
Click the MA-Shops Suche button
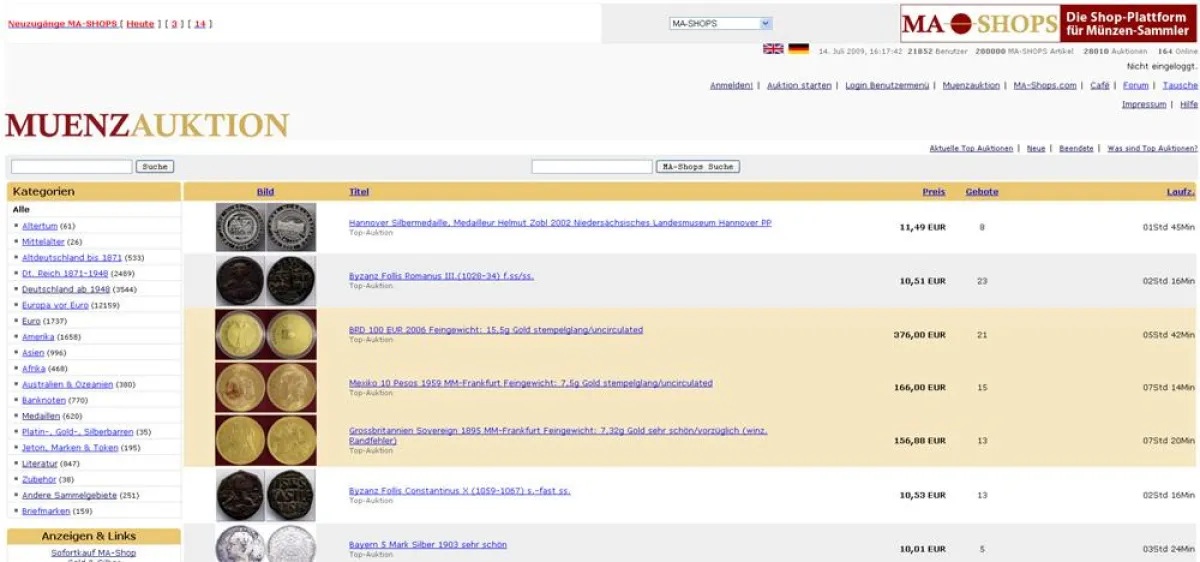point(698,167)
